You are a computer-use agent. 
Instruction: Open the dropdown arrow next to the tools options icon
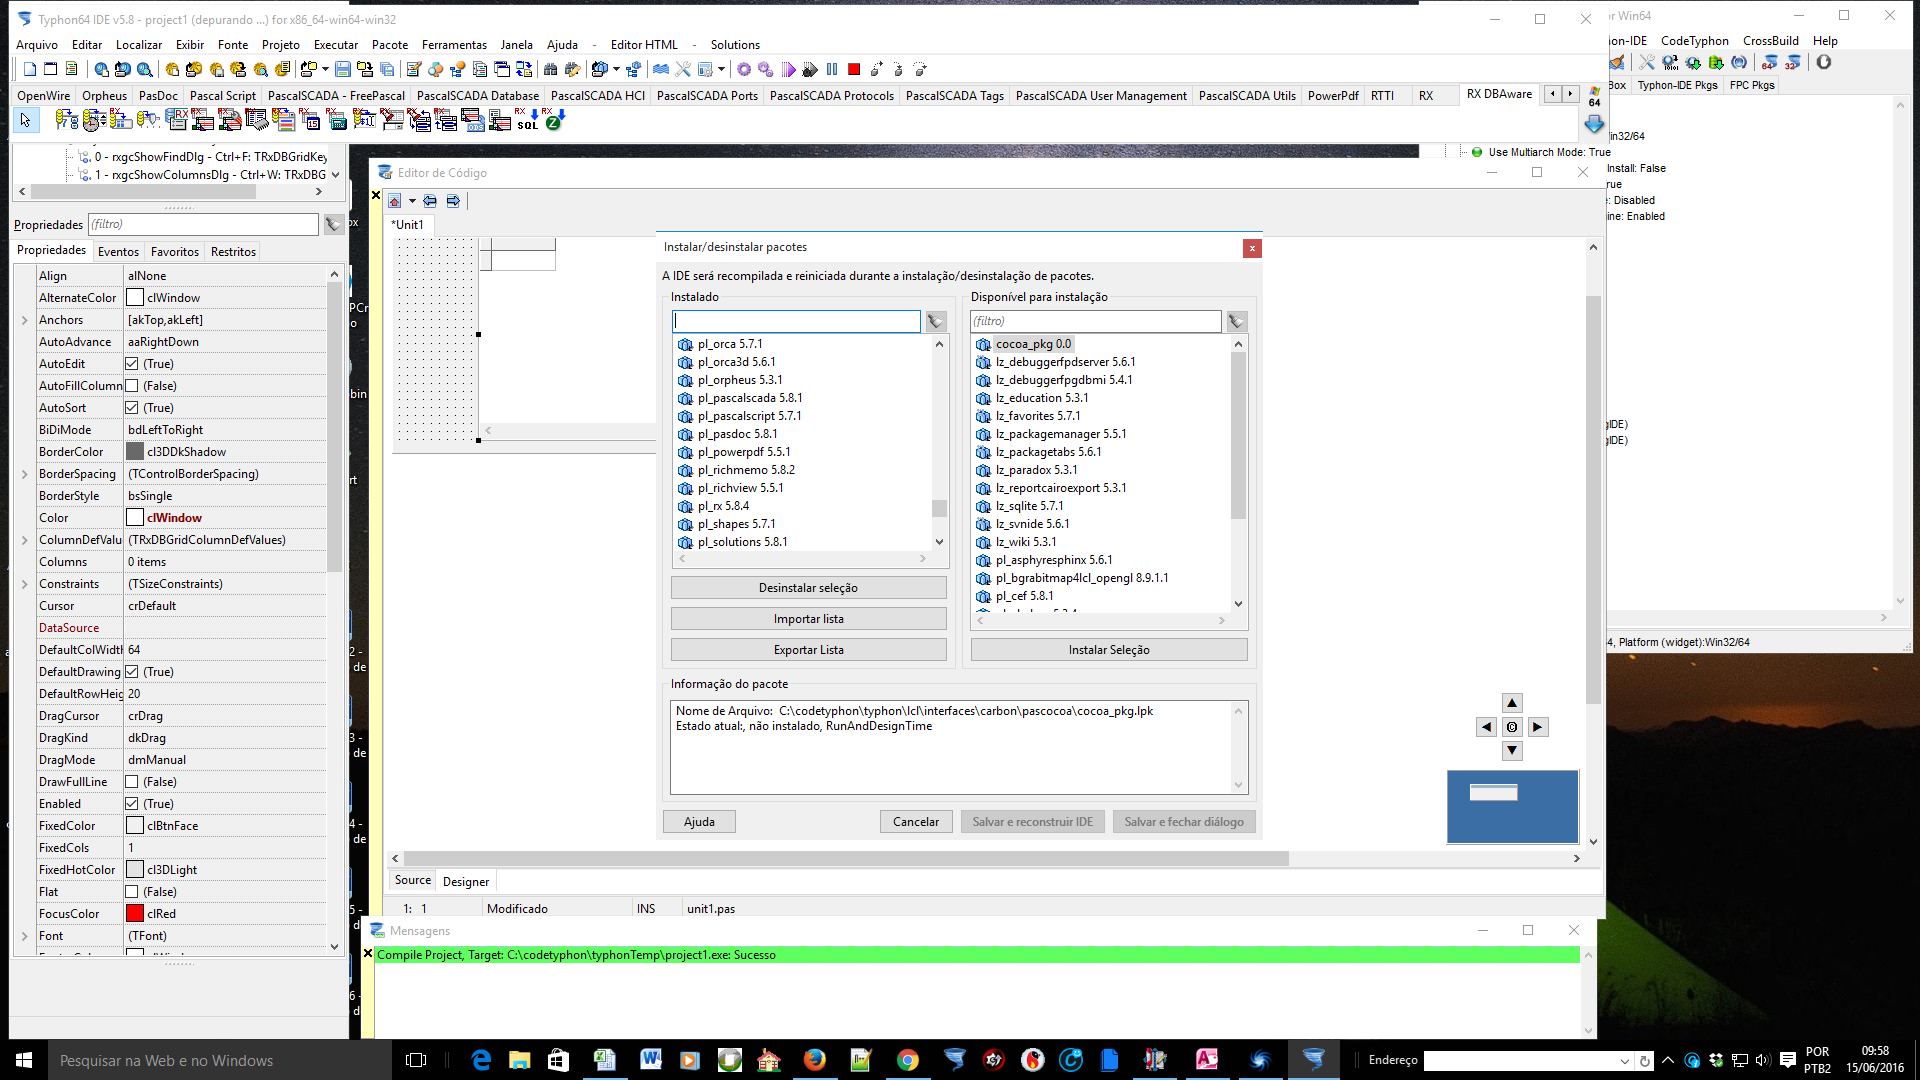[721, 69]
